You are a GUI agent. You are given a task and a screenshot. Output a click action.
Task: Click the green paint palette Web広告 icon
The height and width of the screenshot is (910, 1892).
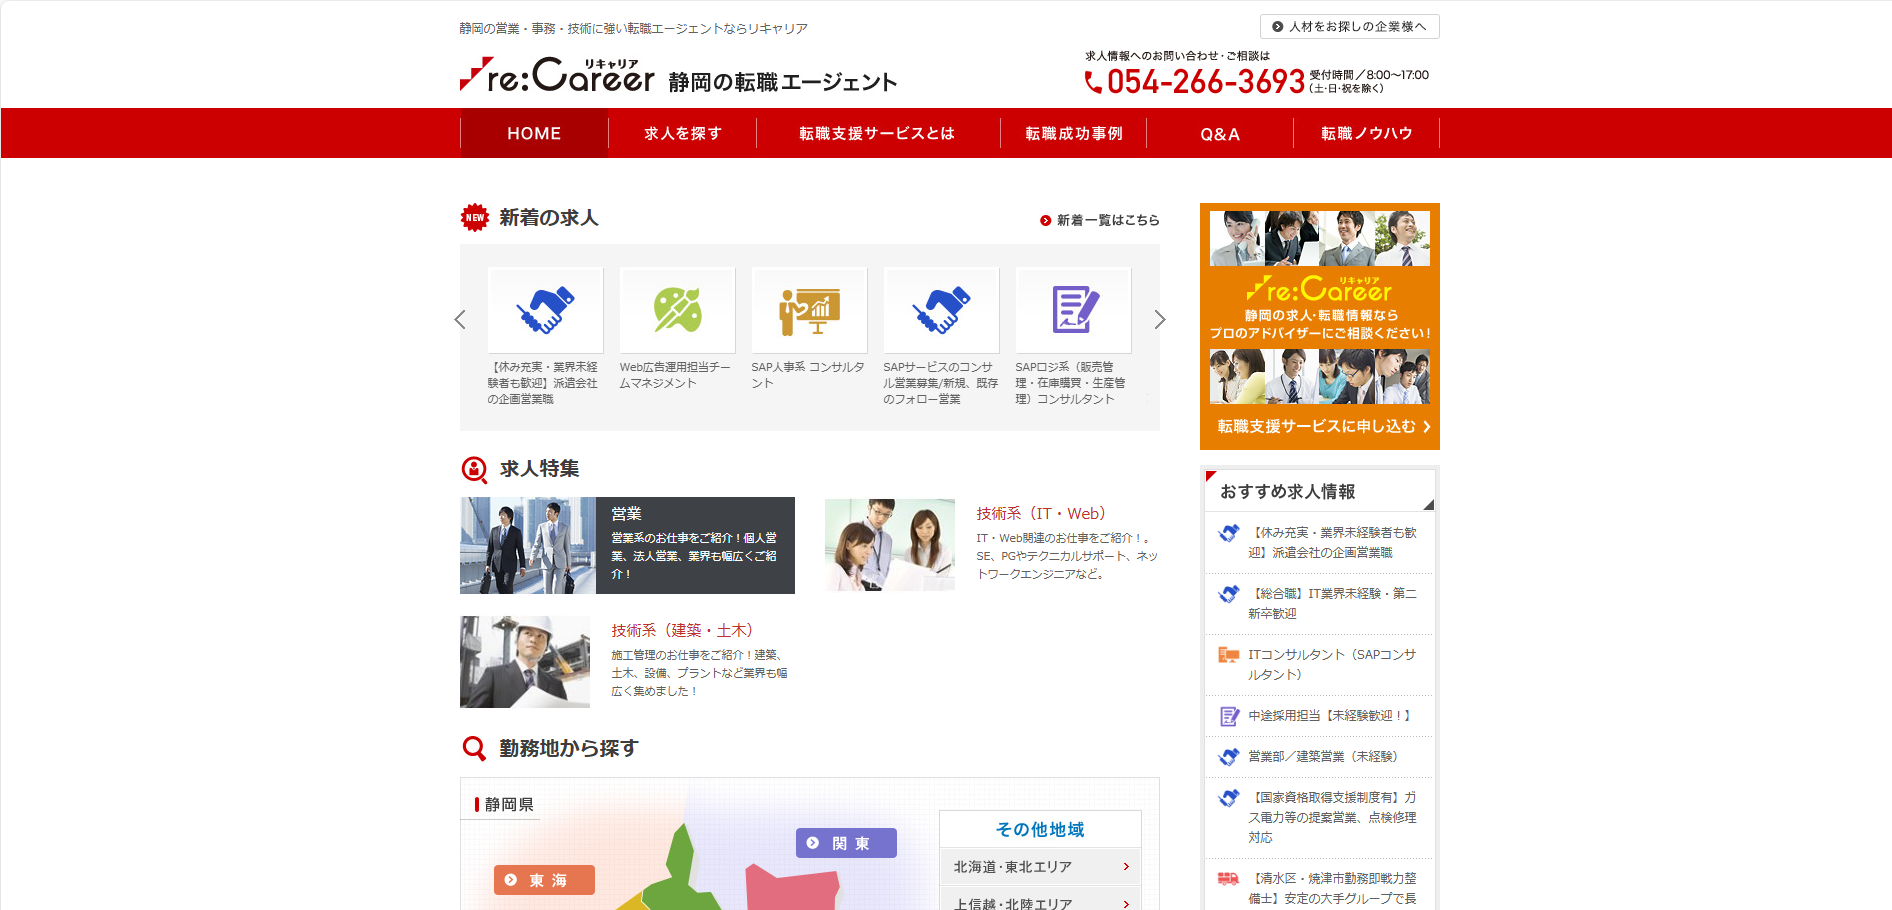677,310
